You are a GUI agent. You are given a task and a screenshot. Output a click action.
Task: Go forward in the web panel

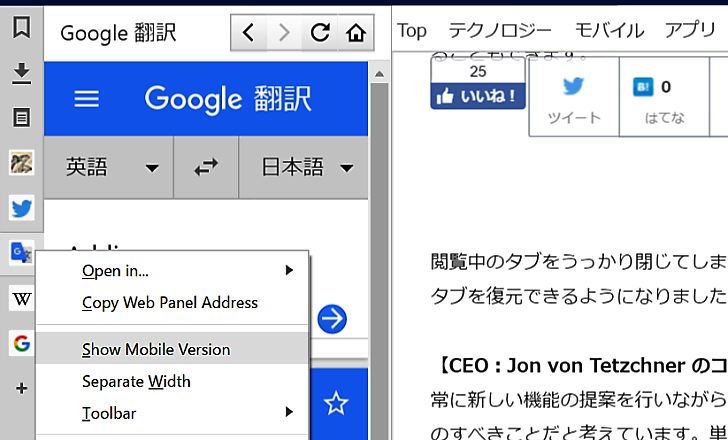point(284,33)
